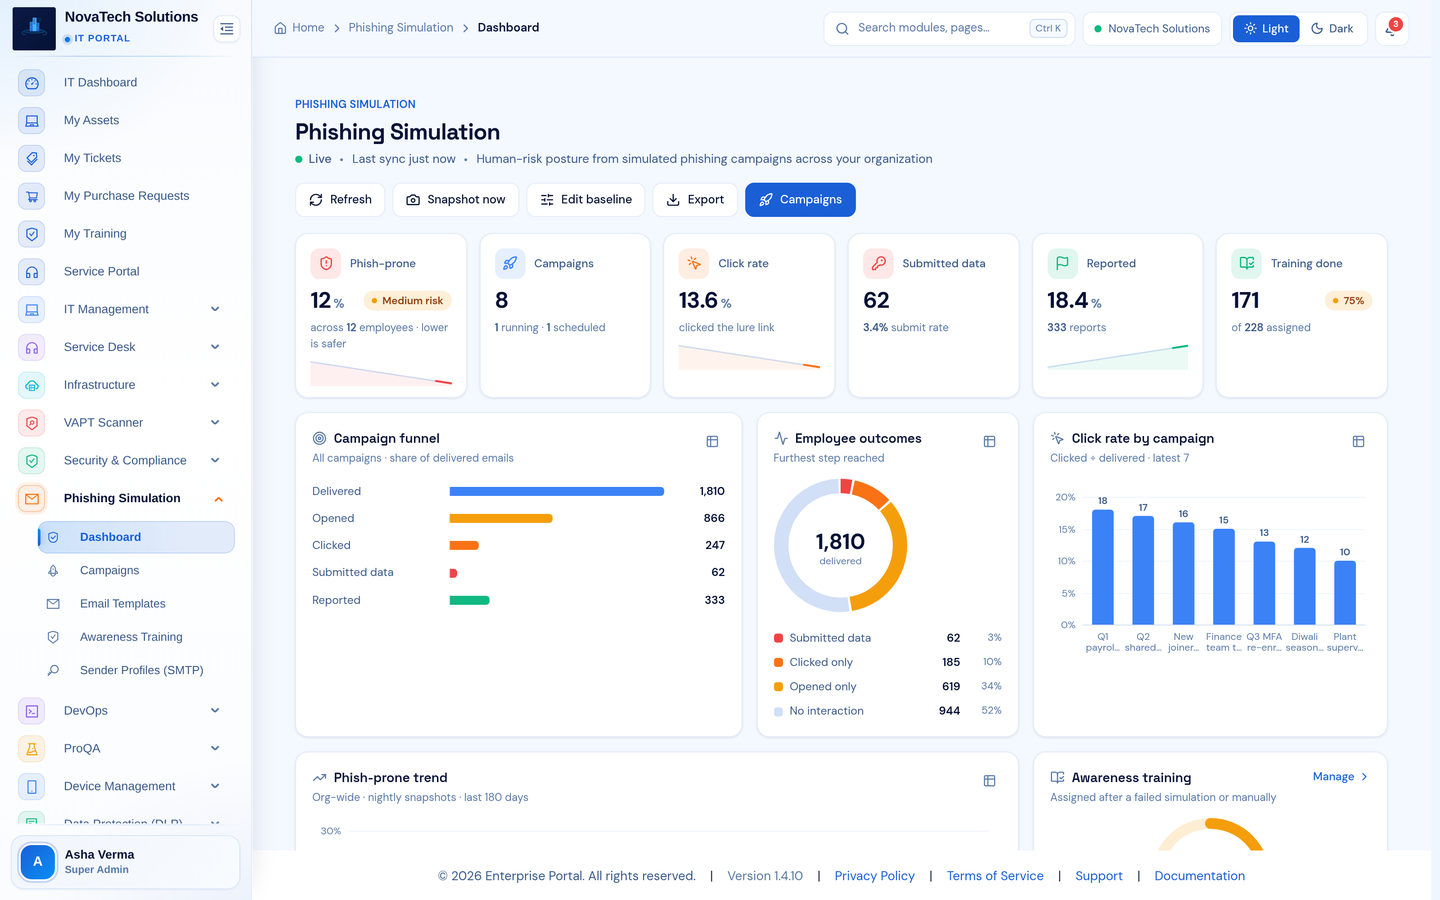Screen dimensions: 1440x900
Task: Click the Home breadcrumb icon
Action: tap(280, 28)
